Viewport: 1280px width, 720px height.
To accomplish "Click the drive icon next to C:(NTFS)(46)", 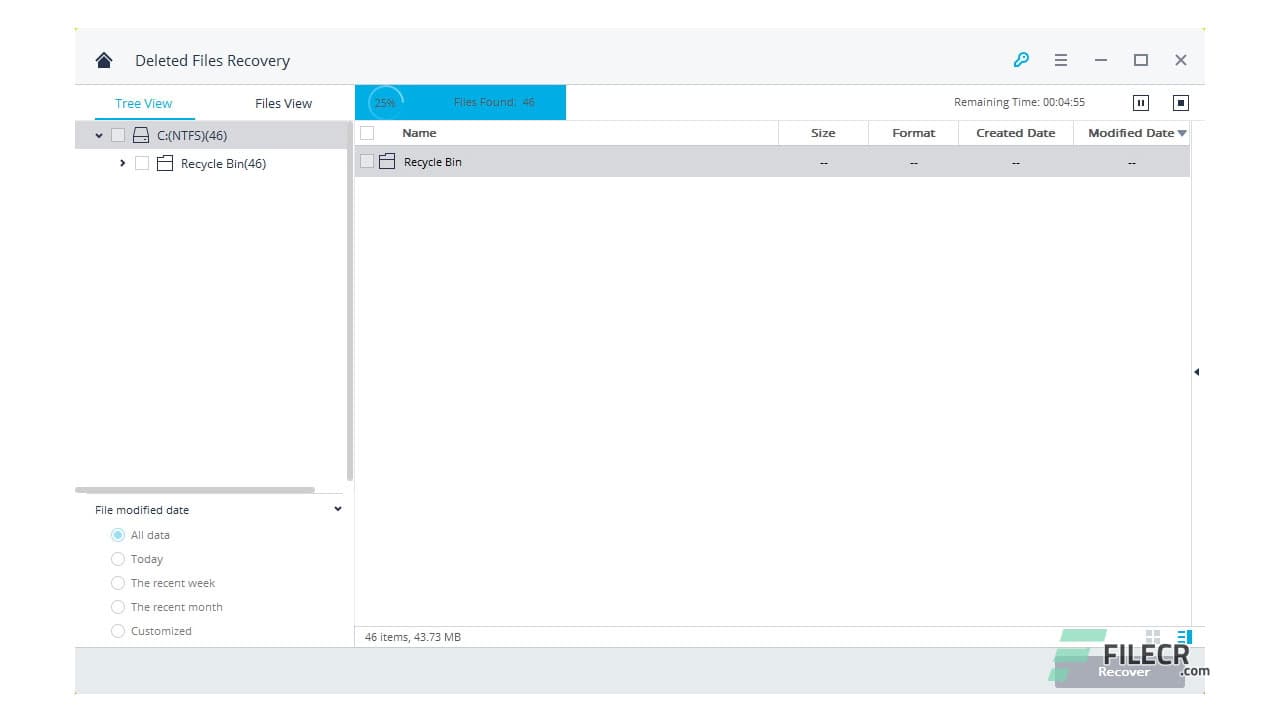I will (140, 135).
